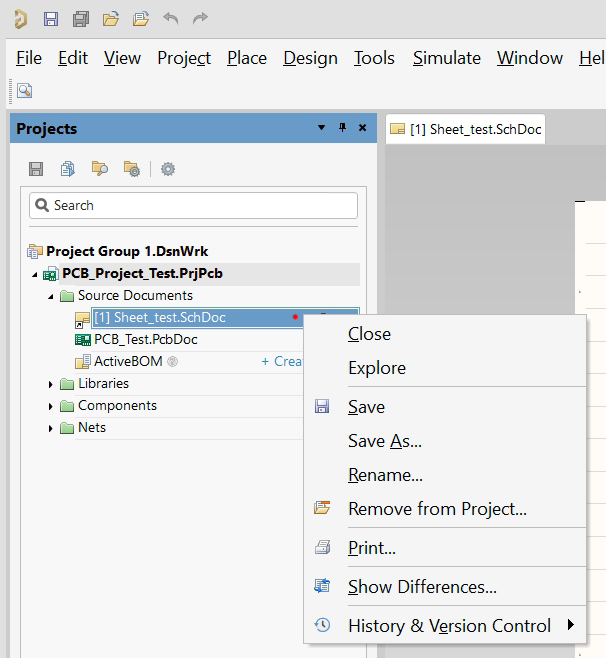This screenshot has height=658, width=606.
Task: Choose Close from the context menu
Action: click(445, 334)
